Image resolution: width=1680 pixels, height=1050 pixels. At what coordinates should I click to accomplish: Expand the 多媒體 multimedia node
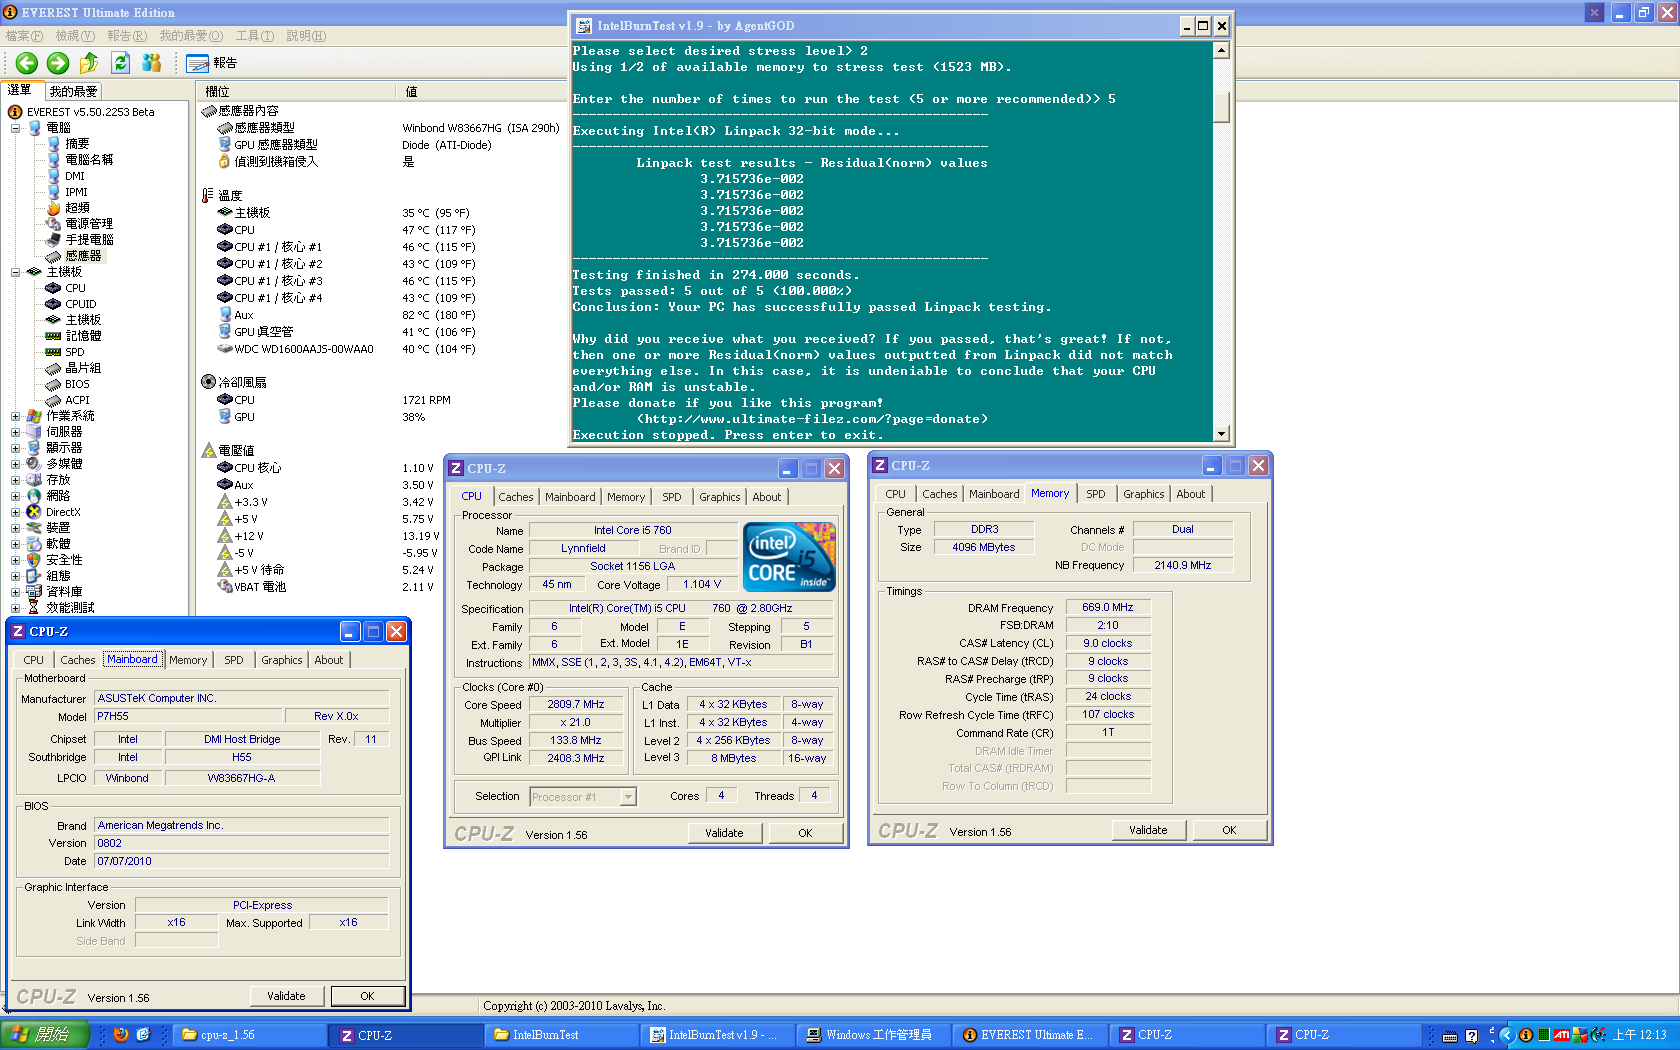[x=15, y=464]
